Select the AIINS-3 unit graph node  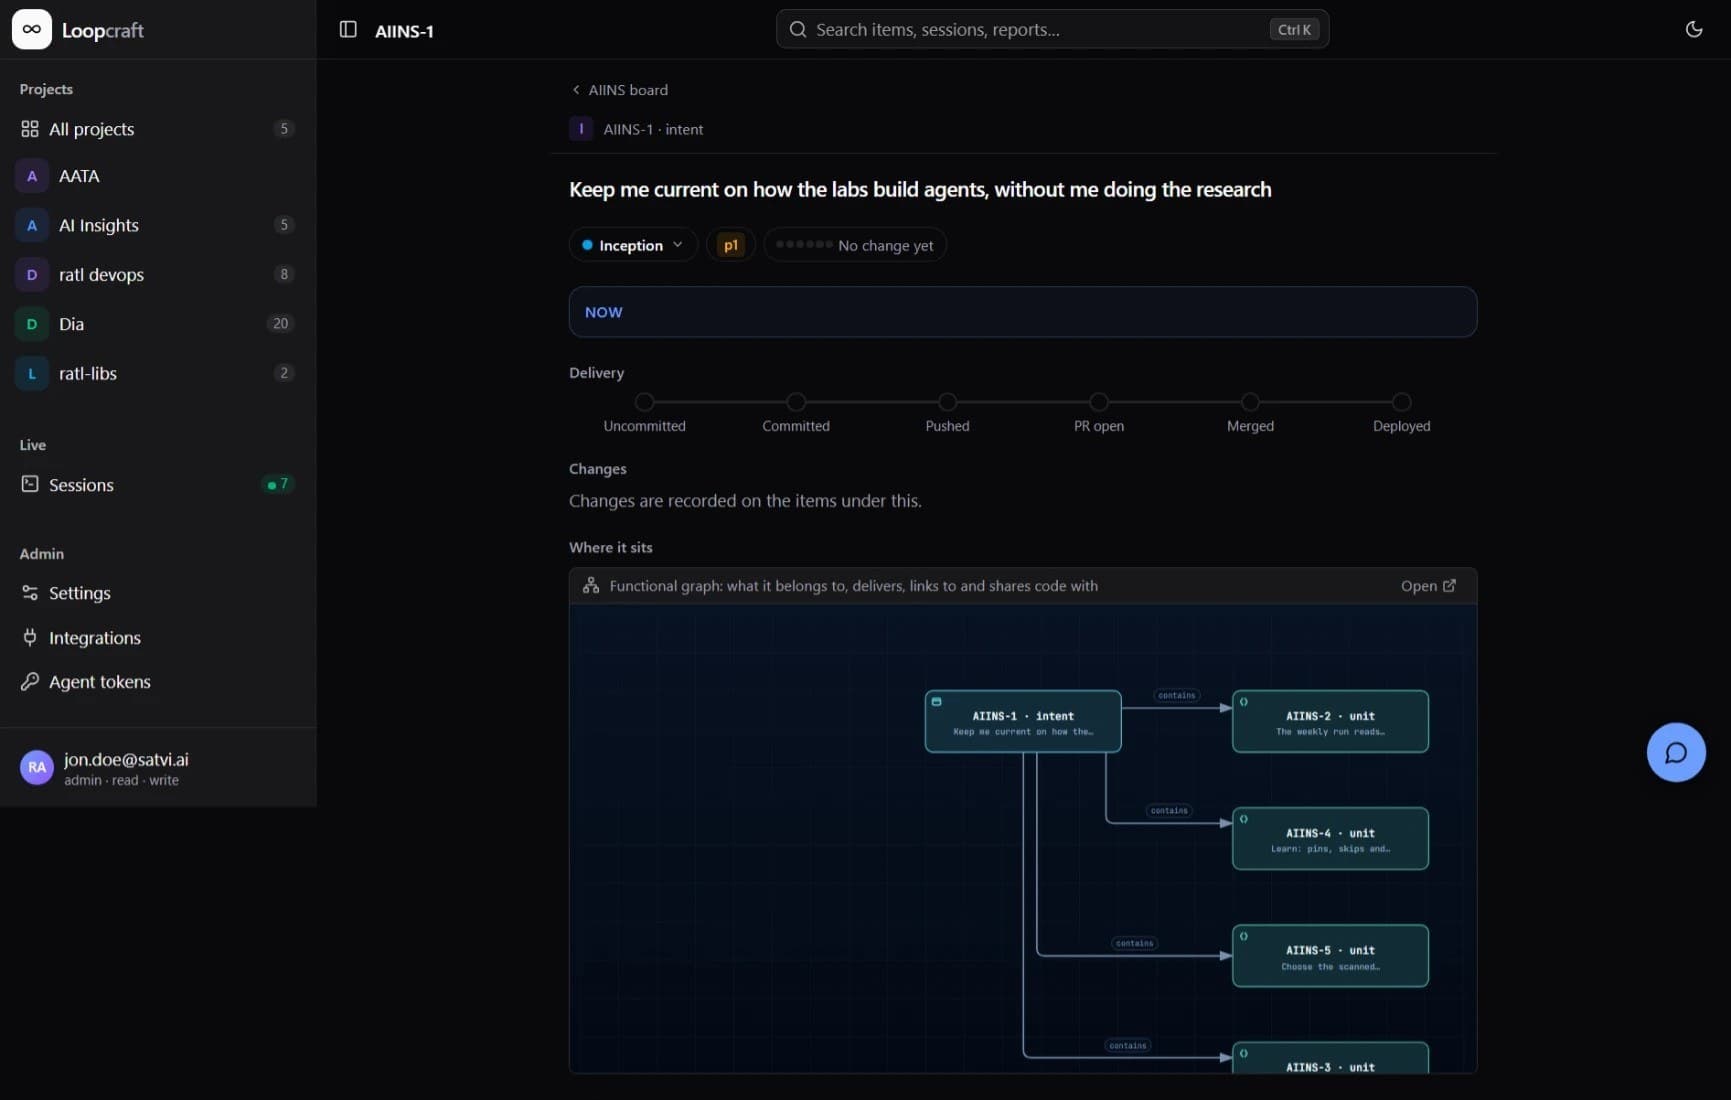[1330, 1058]
